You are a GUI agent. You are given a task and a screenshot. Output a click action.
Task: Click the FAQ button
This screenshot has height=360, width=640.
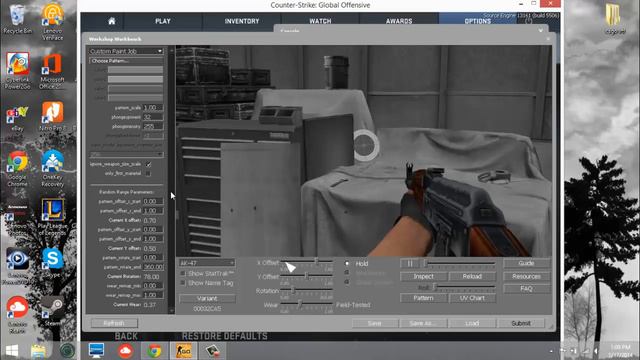coord(527,289)
